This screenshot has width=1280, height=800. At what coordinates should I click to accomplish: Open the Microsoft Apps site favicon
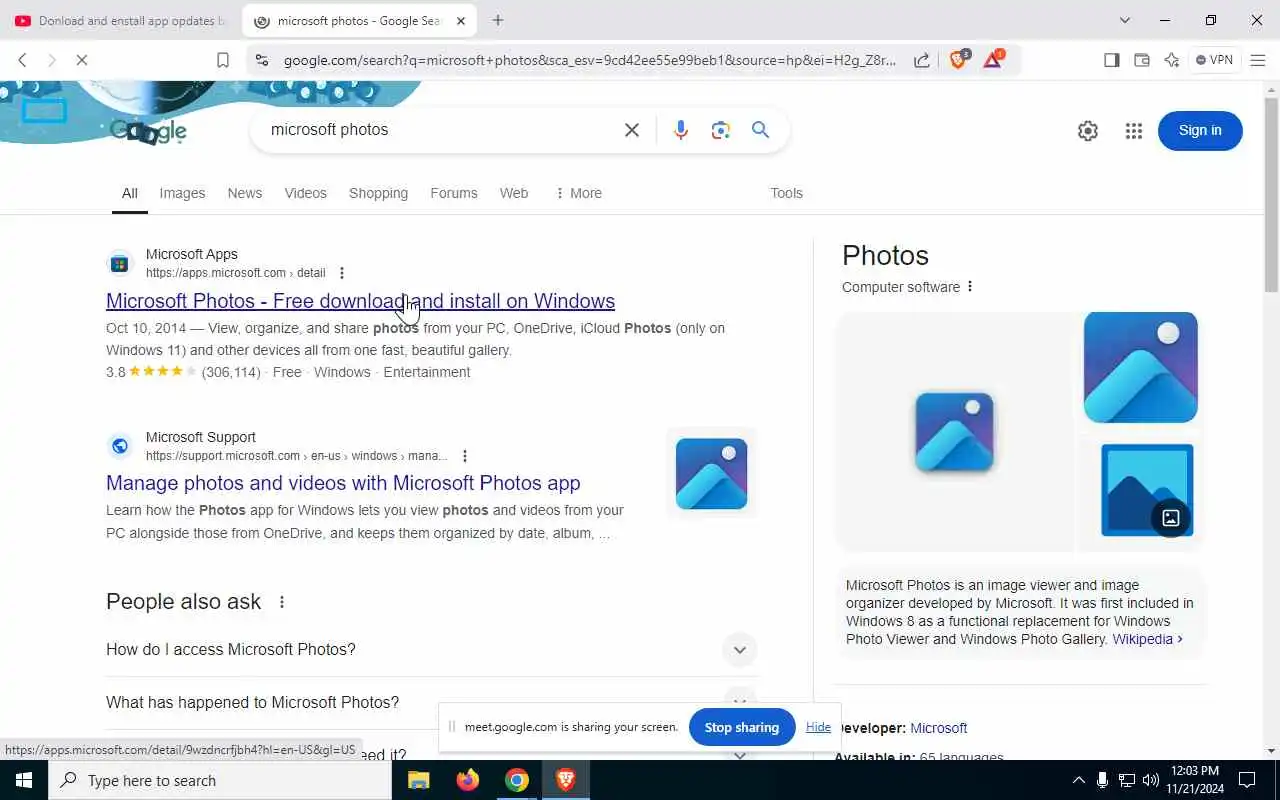point(120,264)
